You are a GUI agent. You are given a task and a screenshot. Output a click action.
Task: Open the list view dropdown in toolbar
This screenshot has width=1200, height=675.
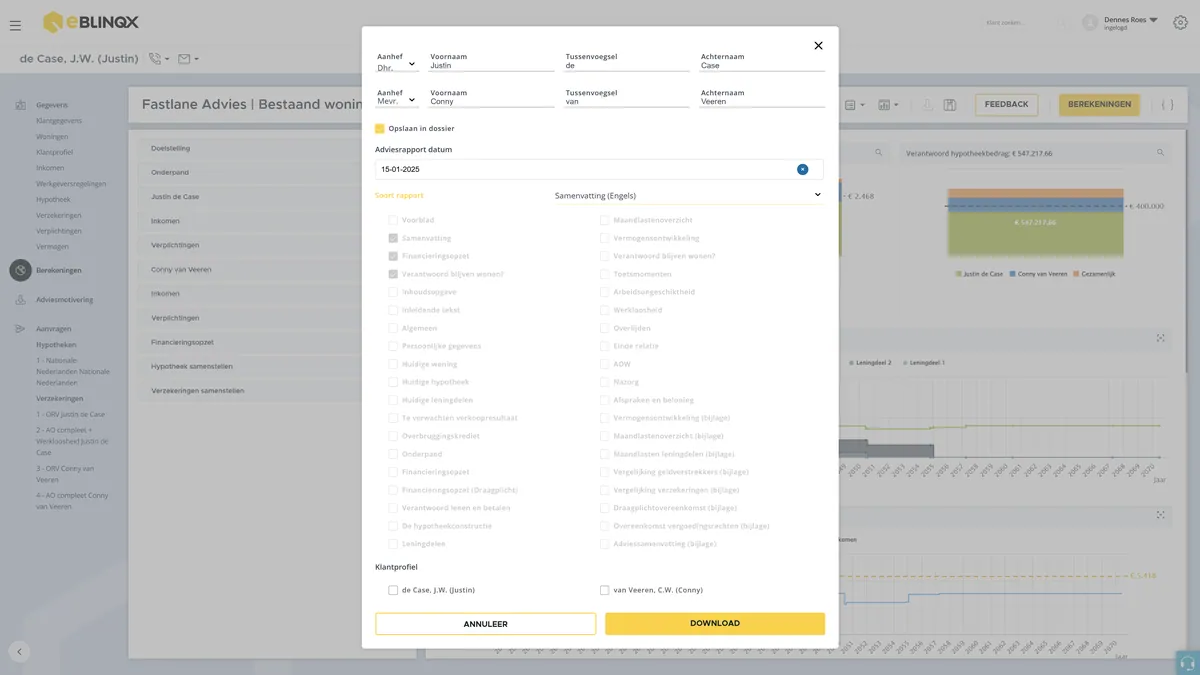click(854, 105)
